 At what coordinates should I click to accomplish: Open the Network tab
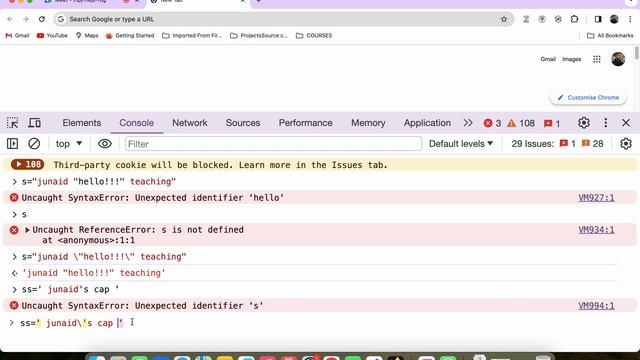click(x=190, y=123)
